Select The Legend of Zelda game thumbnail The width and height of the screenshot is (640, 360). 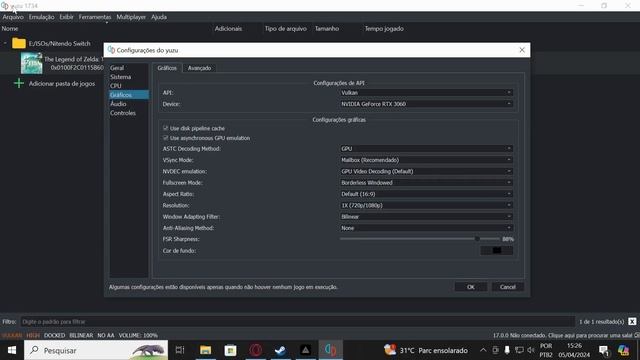(31, 63)
